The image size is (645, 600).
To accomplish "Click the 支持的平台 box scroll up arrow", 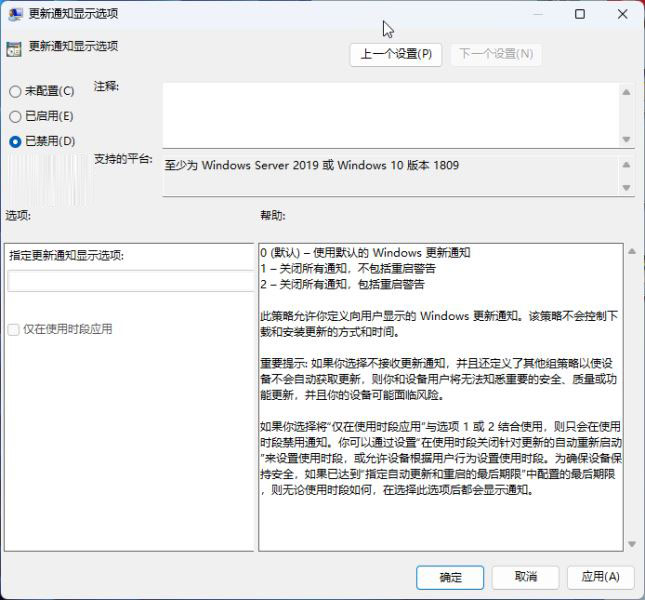I will click(x=626, y=165).
